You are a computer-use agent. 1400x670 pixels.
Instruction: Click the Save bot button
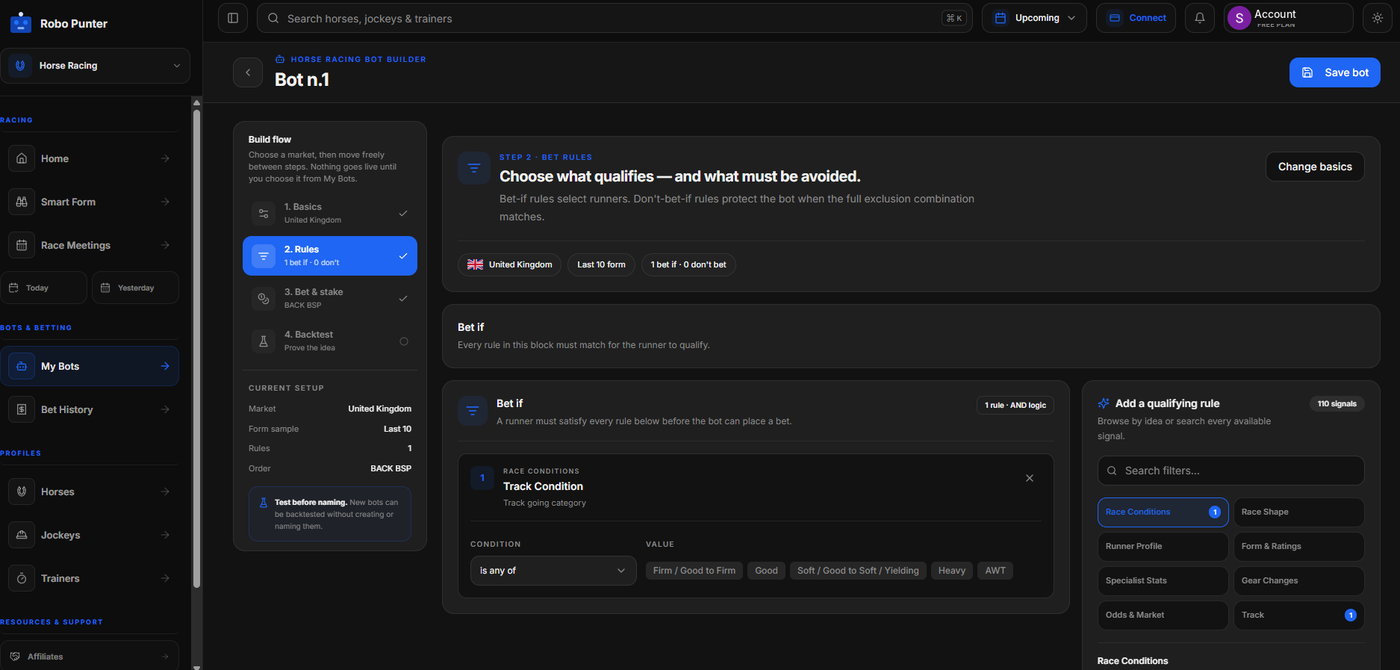[1334, 72]
